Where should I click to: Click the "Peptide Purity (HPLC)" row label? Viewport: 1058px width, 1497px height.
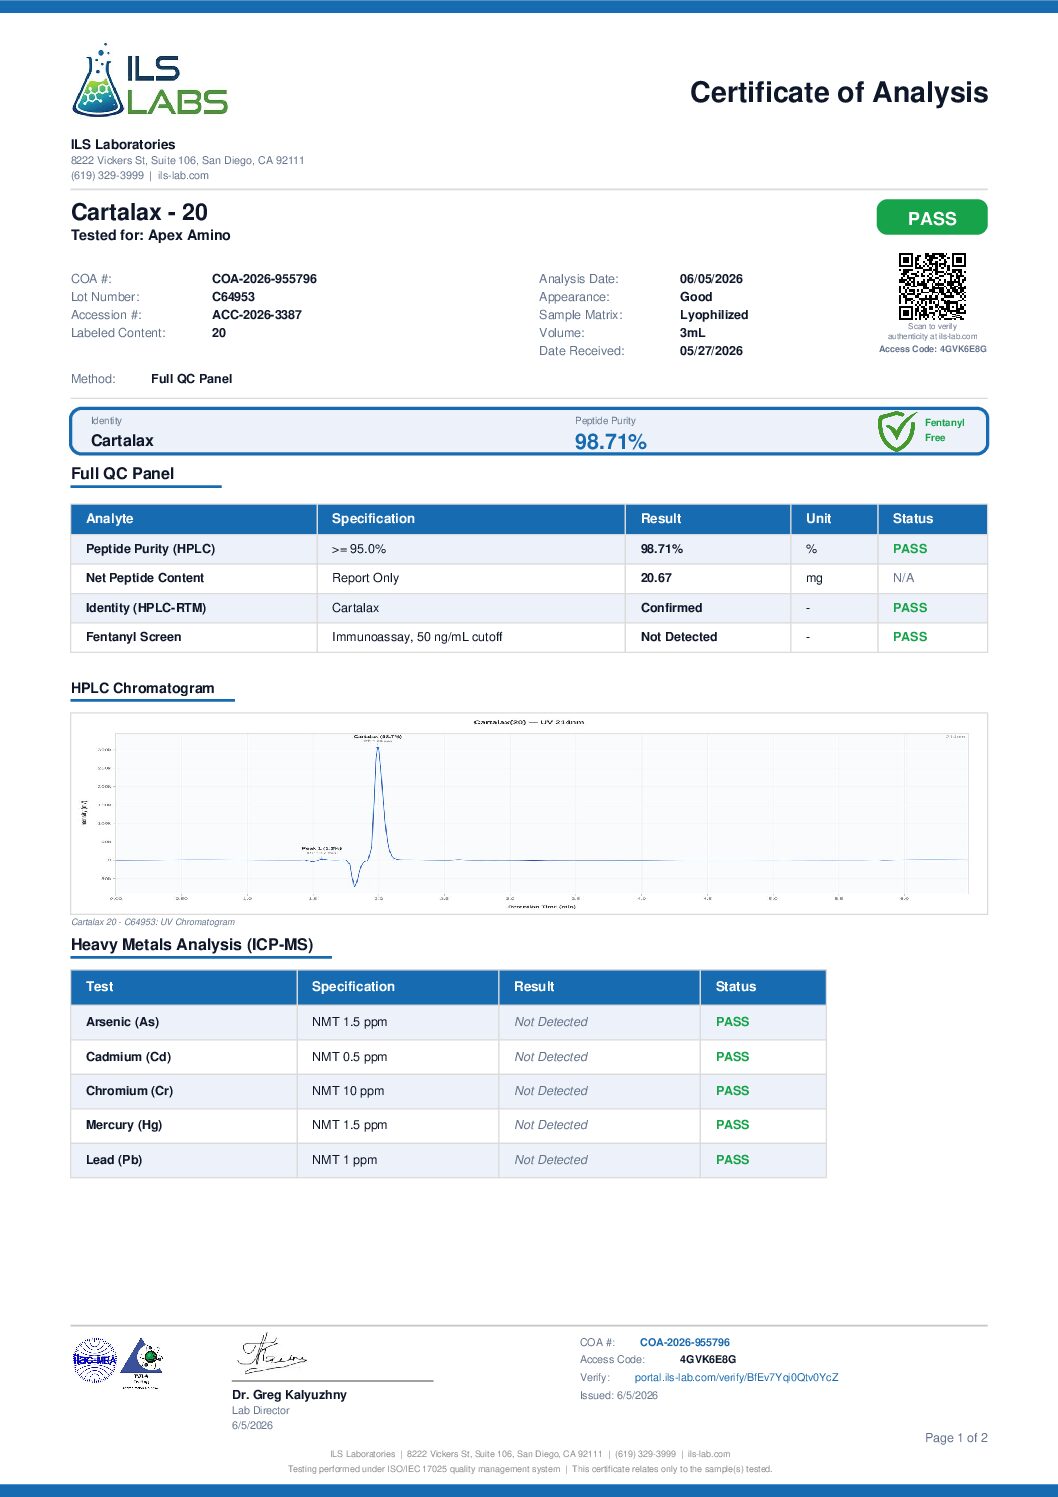(x=150, y=549)
